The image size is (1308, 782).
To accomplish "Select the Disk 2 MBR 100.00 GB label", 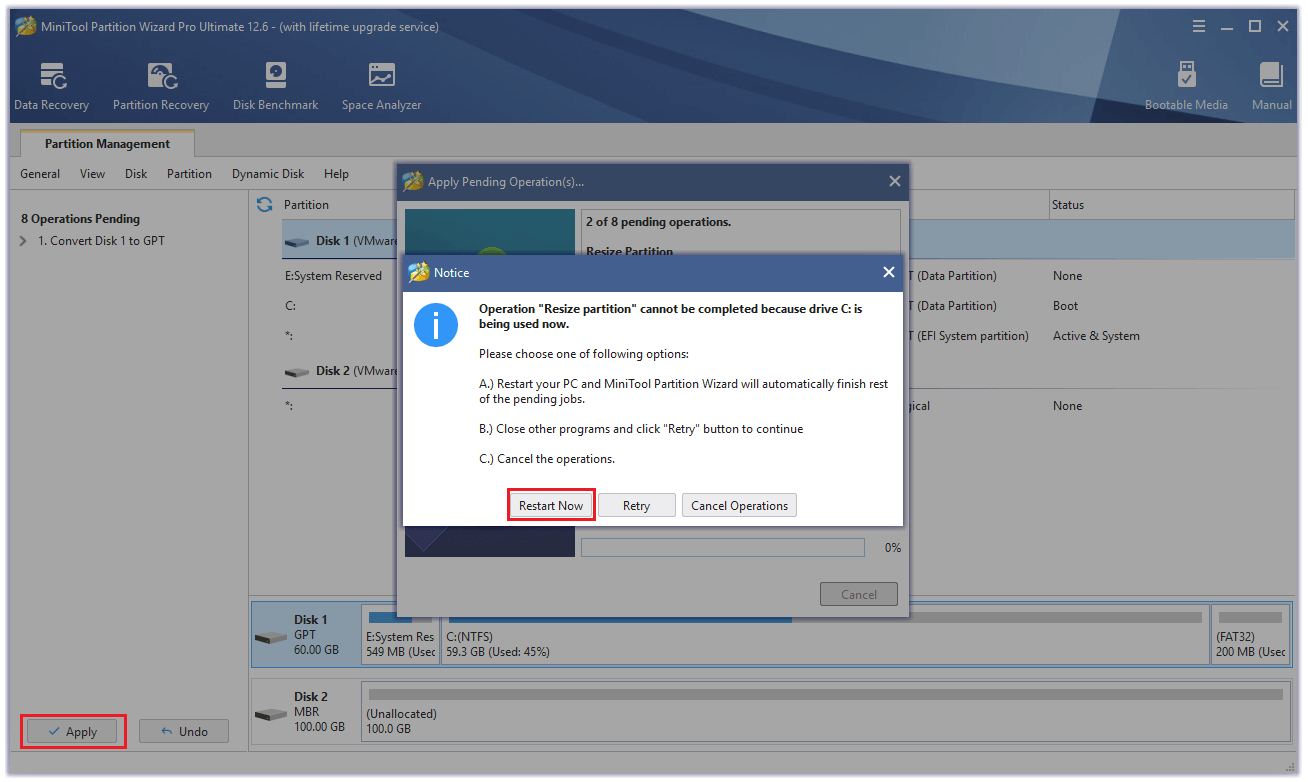I will 319,712.
